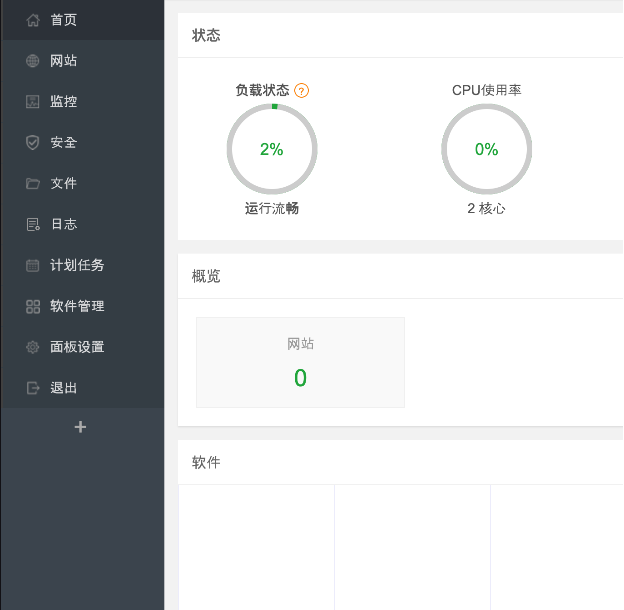Click the 负载状态 2% load gauge
The image size is (624, 610).
tap(272, 149)
